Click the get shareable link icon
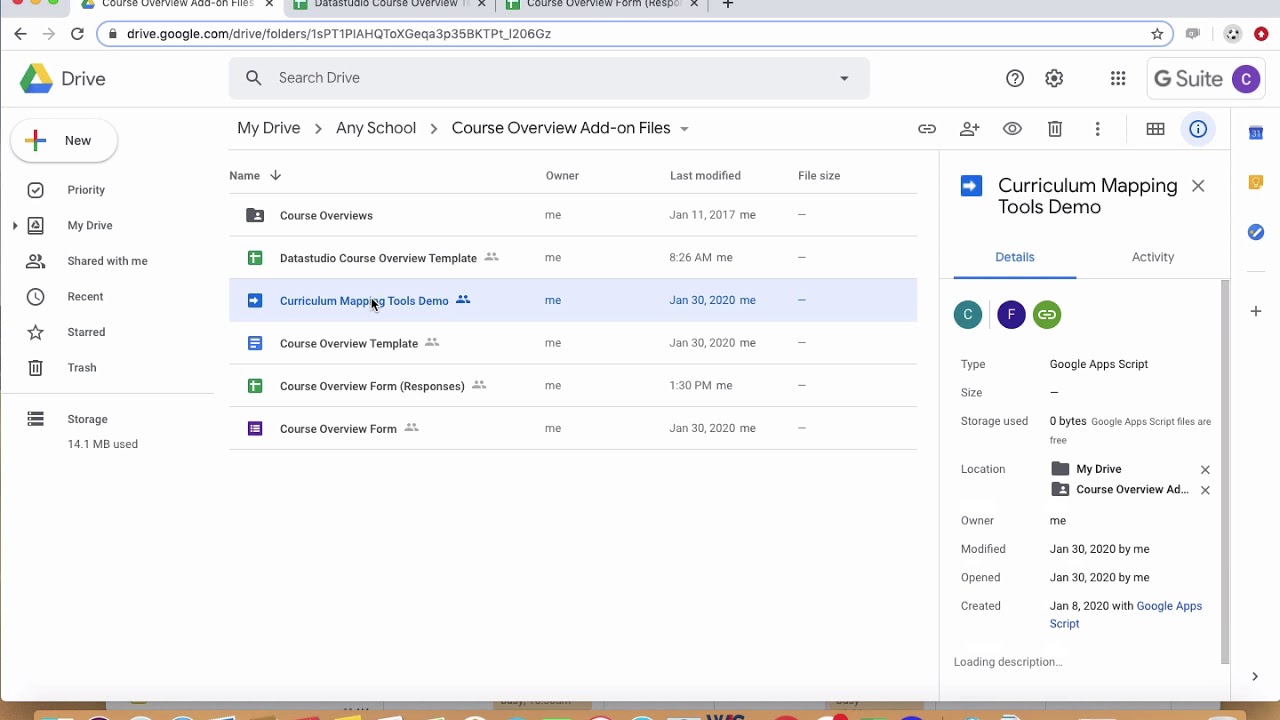 [x=927, y=129]
